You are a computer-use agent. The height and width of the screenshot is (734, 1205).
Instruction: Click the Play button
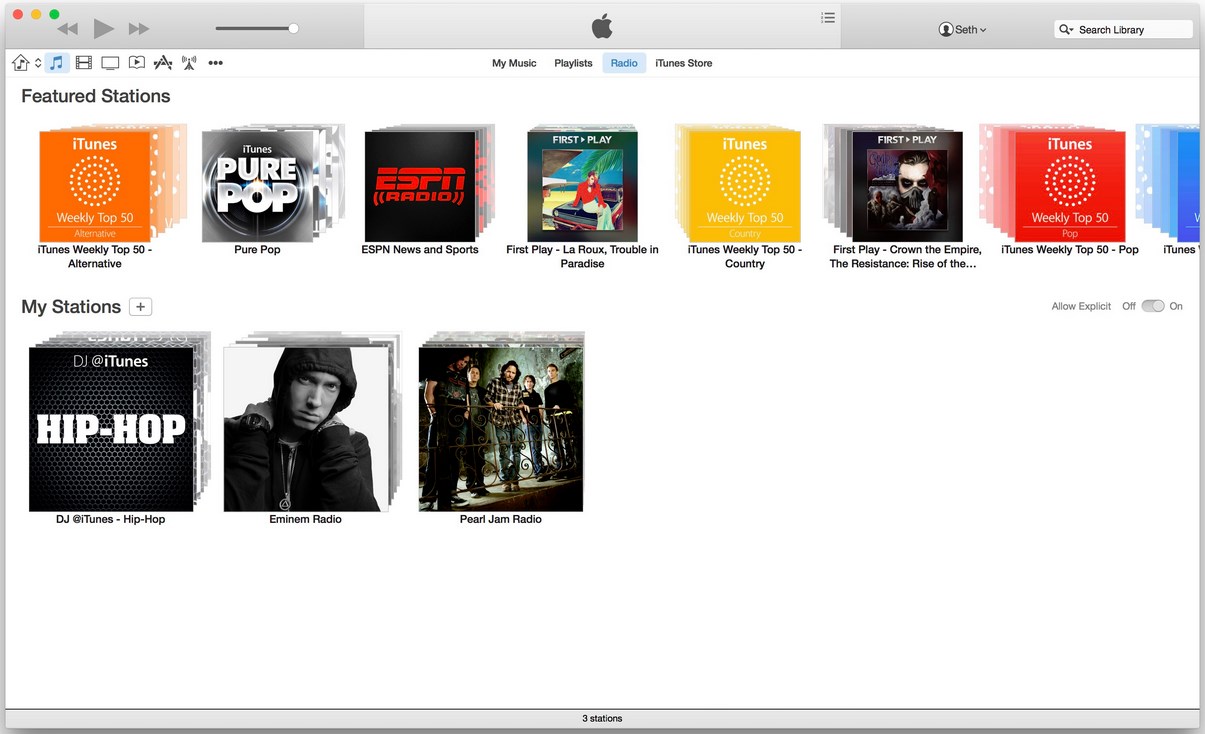pos(103,29)
